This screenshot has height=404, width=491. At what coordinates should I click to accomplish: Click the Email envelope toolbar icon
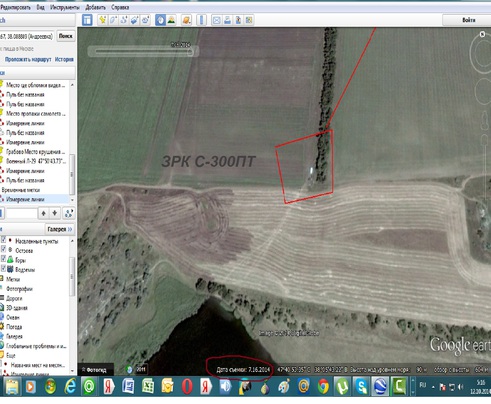[x=217, y=20]
